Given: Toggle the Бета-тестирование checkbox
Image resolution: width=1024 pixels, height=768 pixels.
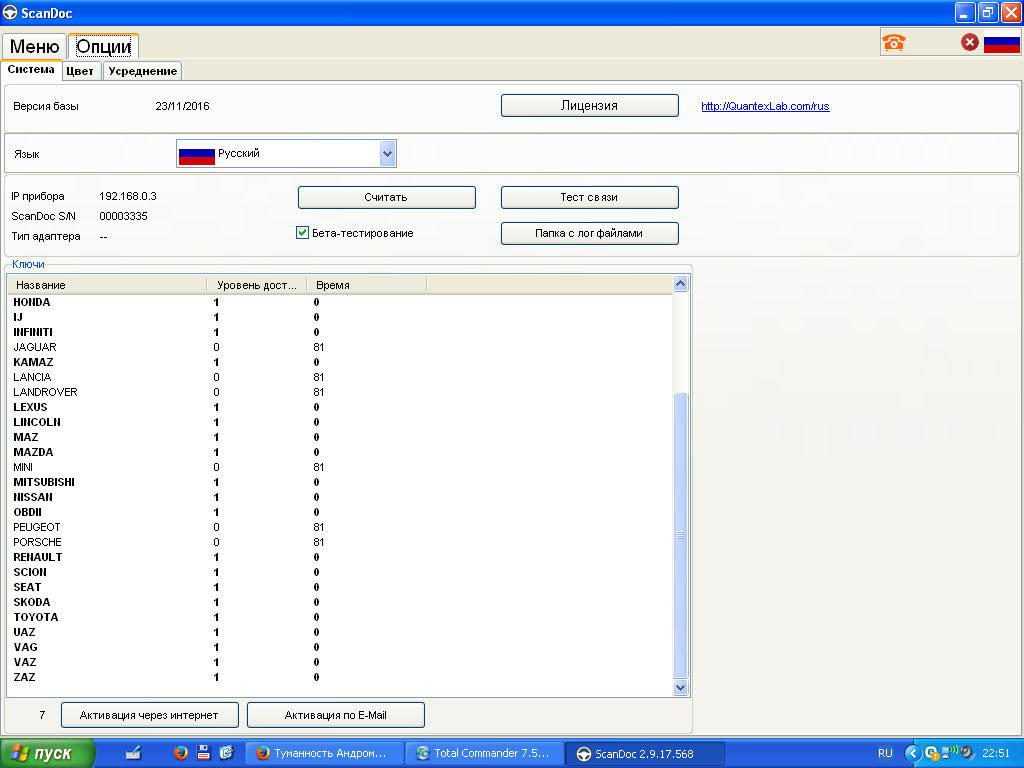Looking at the screenshot, I should tap(302, 232).
